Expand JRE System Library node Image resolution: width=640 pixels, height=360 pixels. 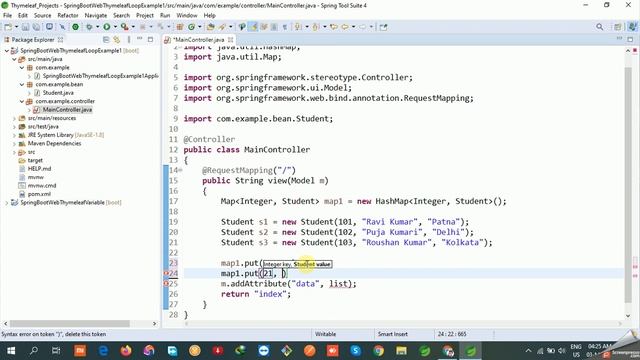point(14,135)
